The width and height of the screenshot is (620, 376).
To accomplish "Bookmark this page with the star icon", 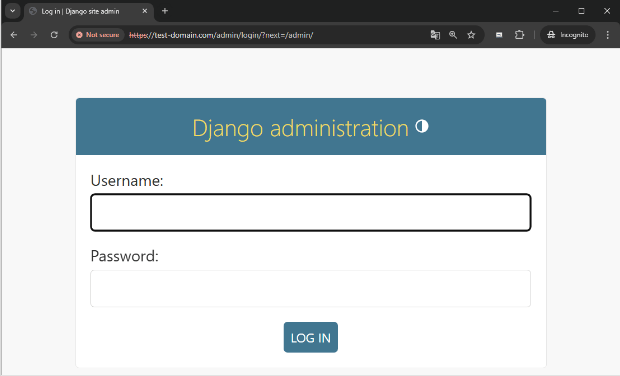I will [471, 35].
